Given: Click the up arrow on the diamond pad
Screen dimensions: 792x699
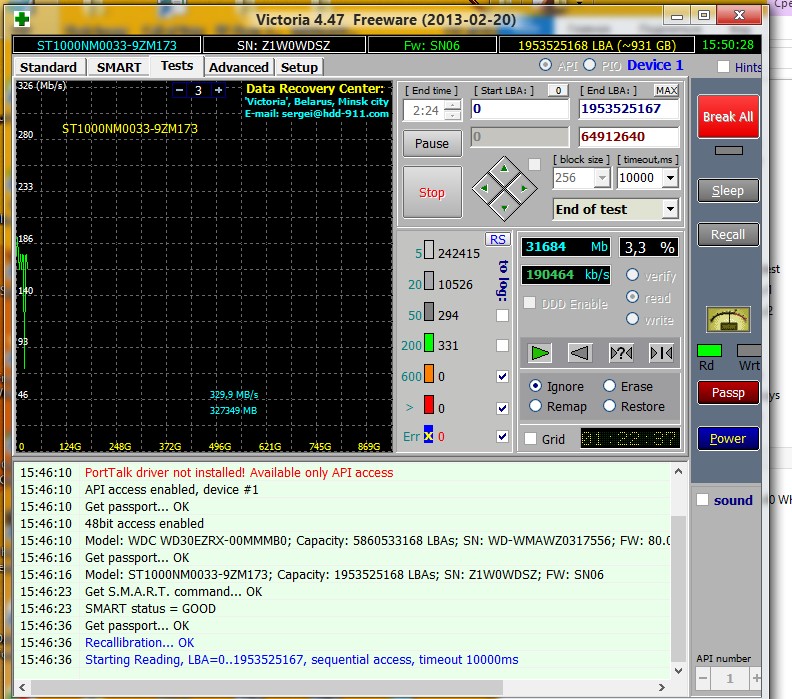Looking at the screenshot, I should click(x=505, y=167).
